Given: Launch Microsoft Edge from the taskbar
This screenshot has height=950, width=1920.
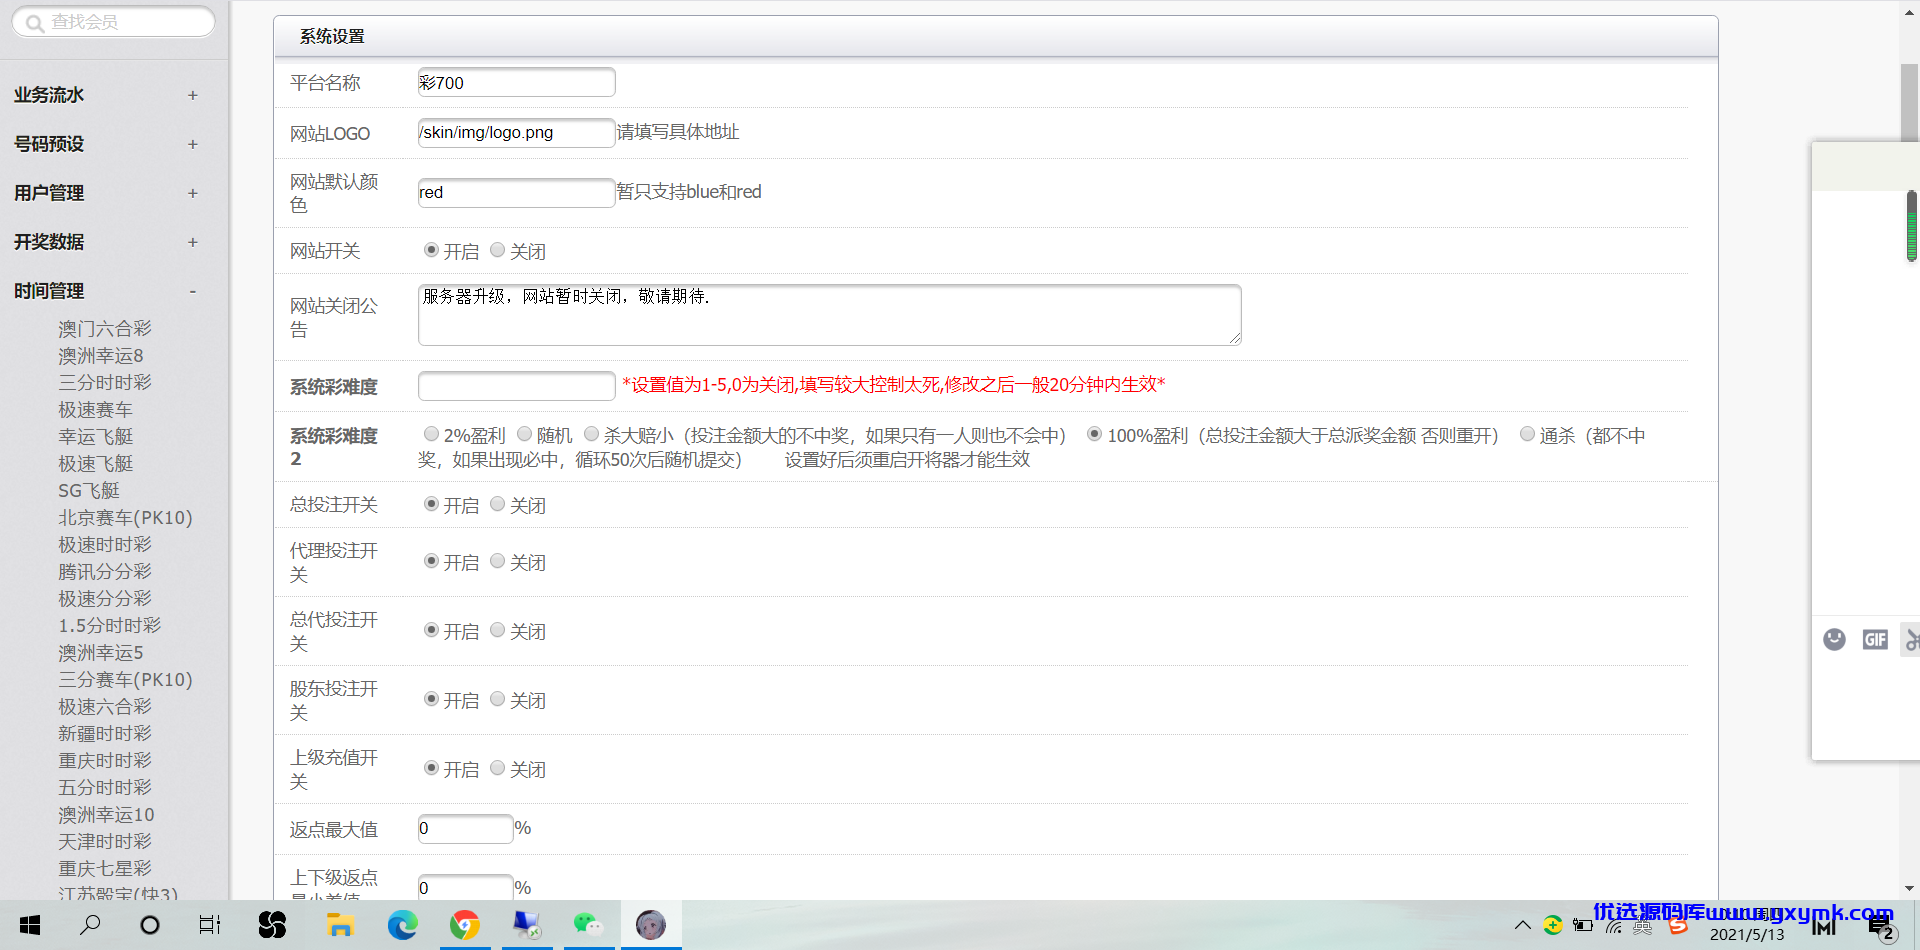Looking at the screenshot, I should click(402, 925).
